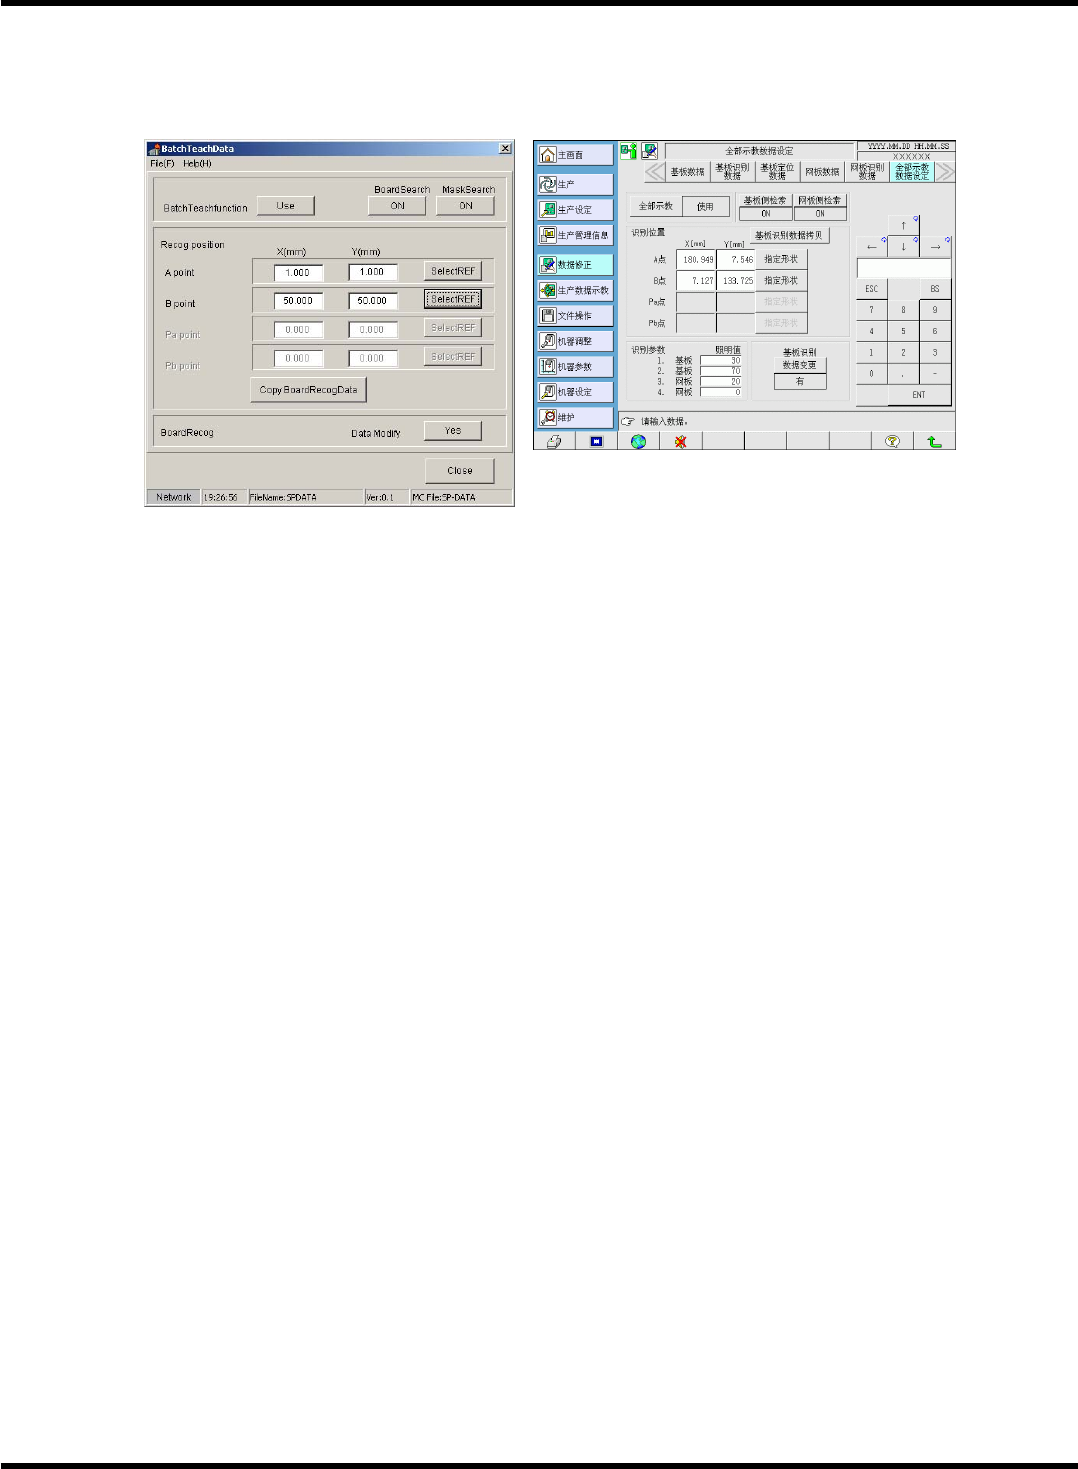Toggle BatchTeachfunction Use button
The width and height of the screenshot is (1078, 1469).
tap(286, 205)
